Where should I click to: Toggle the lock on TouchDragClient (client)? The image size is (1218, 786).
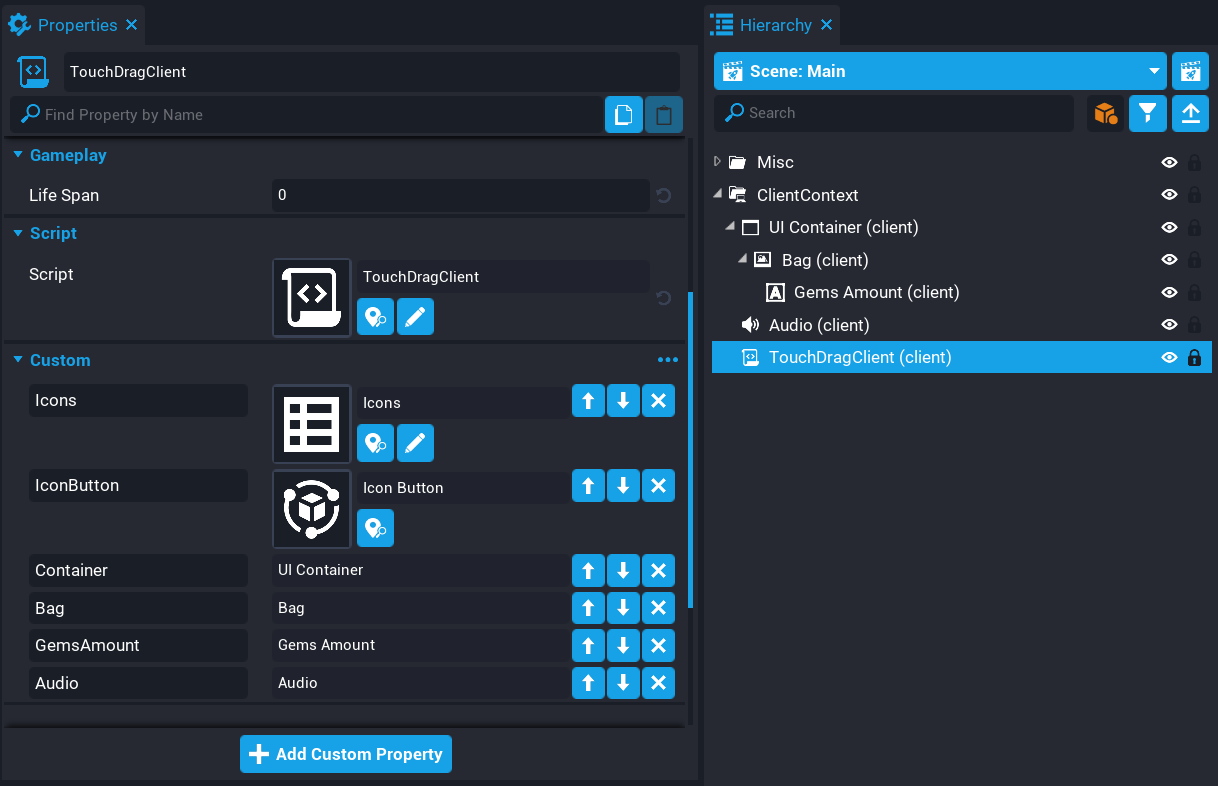[x=1194, y=357]
